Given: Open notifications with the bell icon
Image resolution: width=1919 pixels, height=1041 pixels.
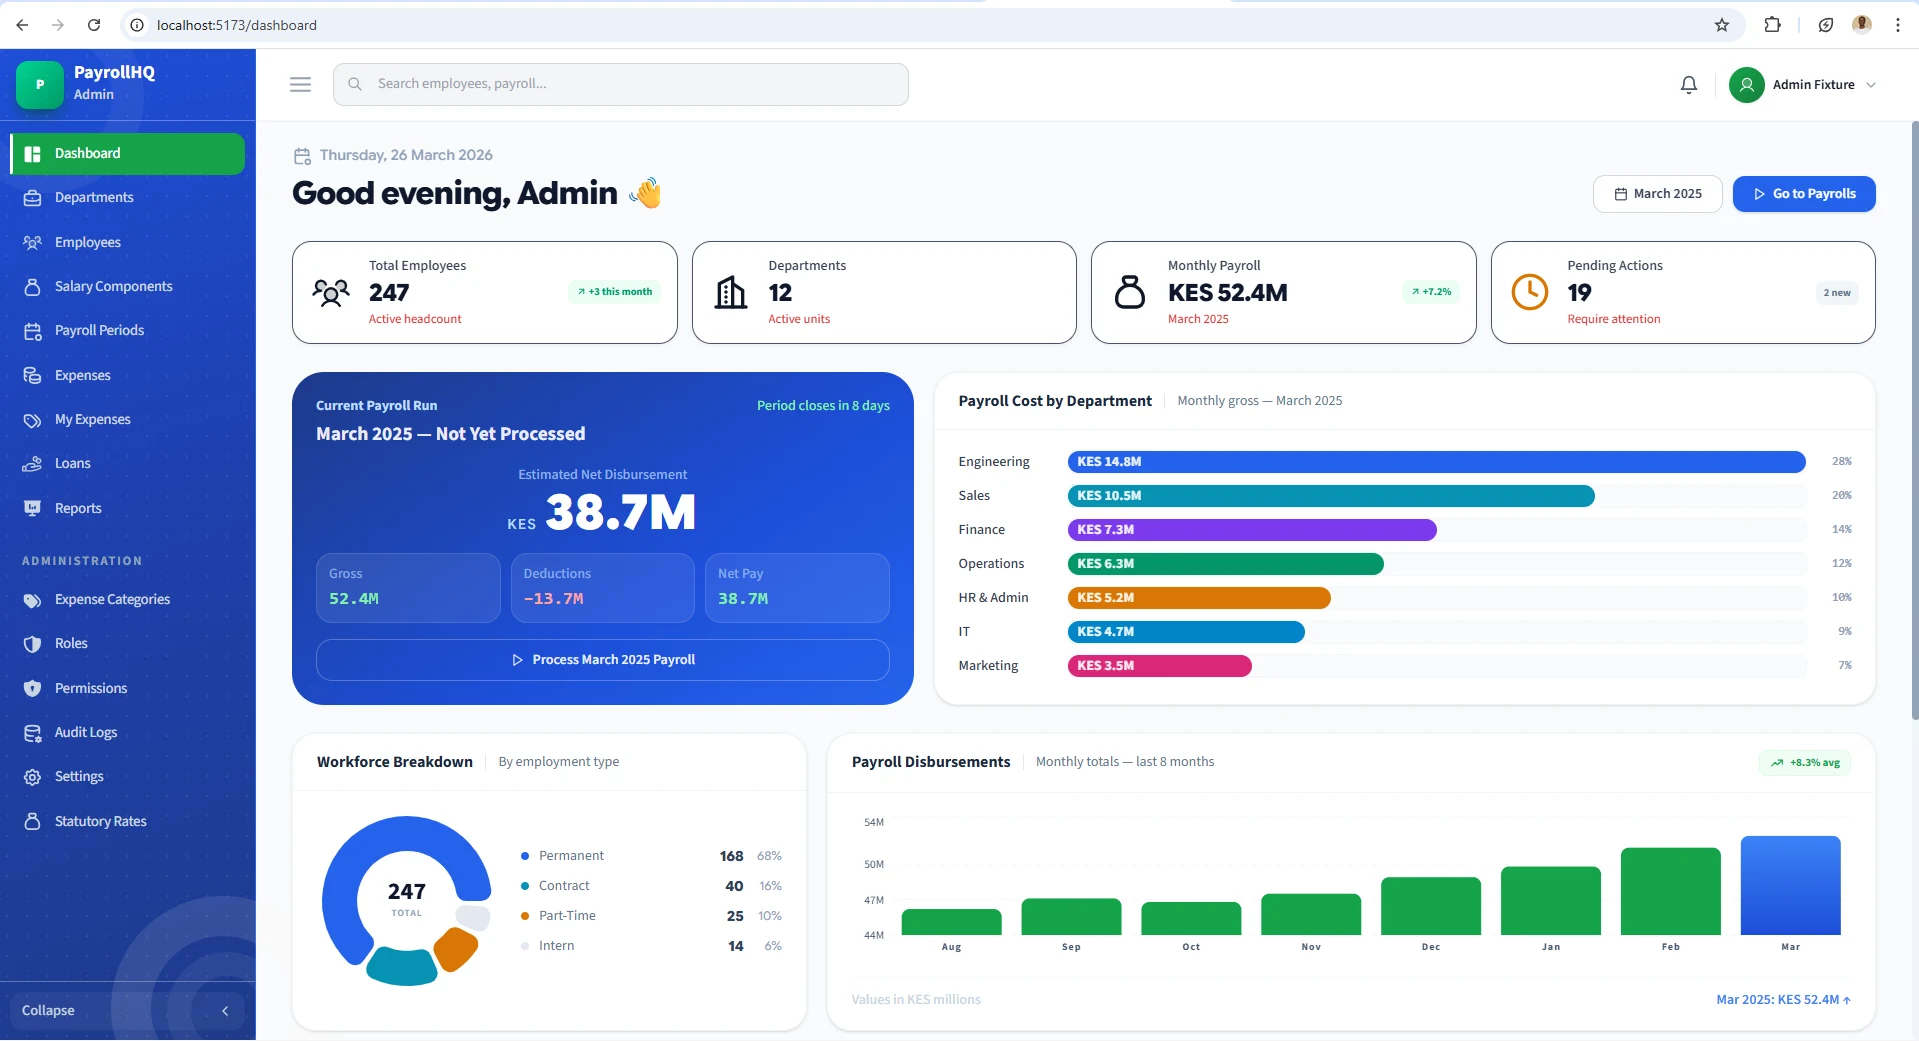Looking at the screenshot, I should [1689, 85].
